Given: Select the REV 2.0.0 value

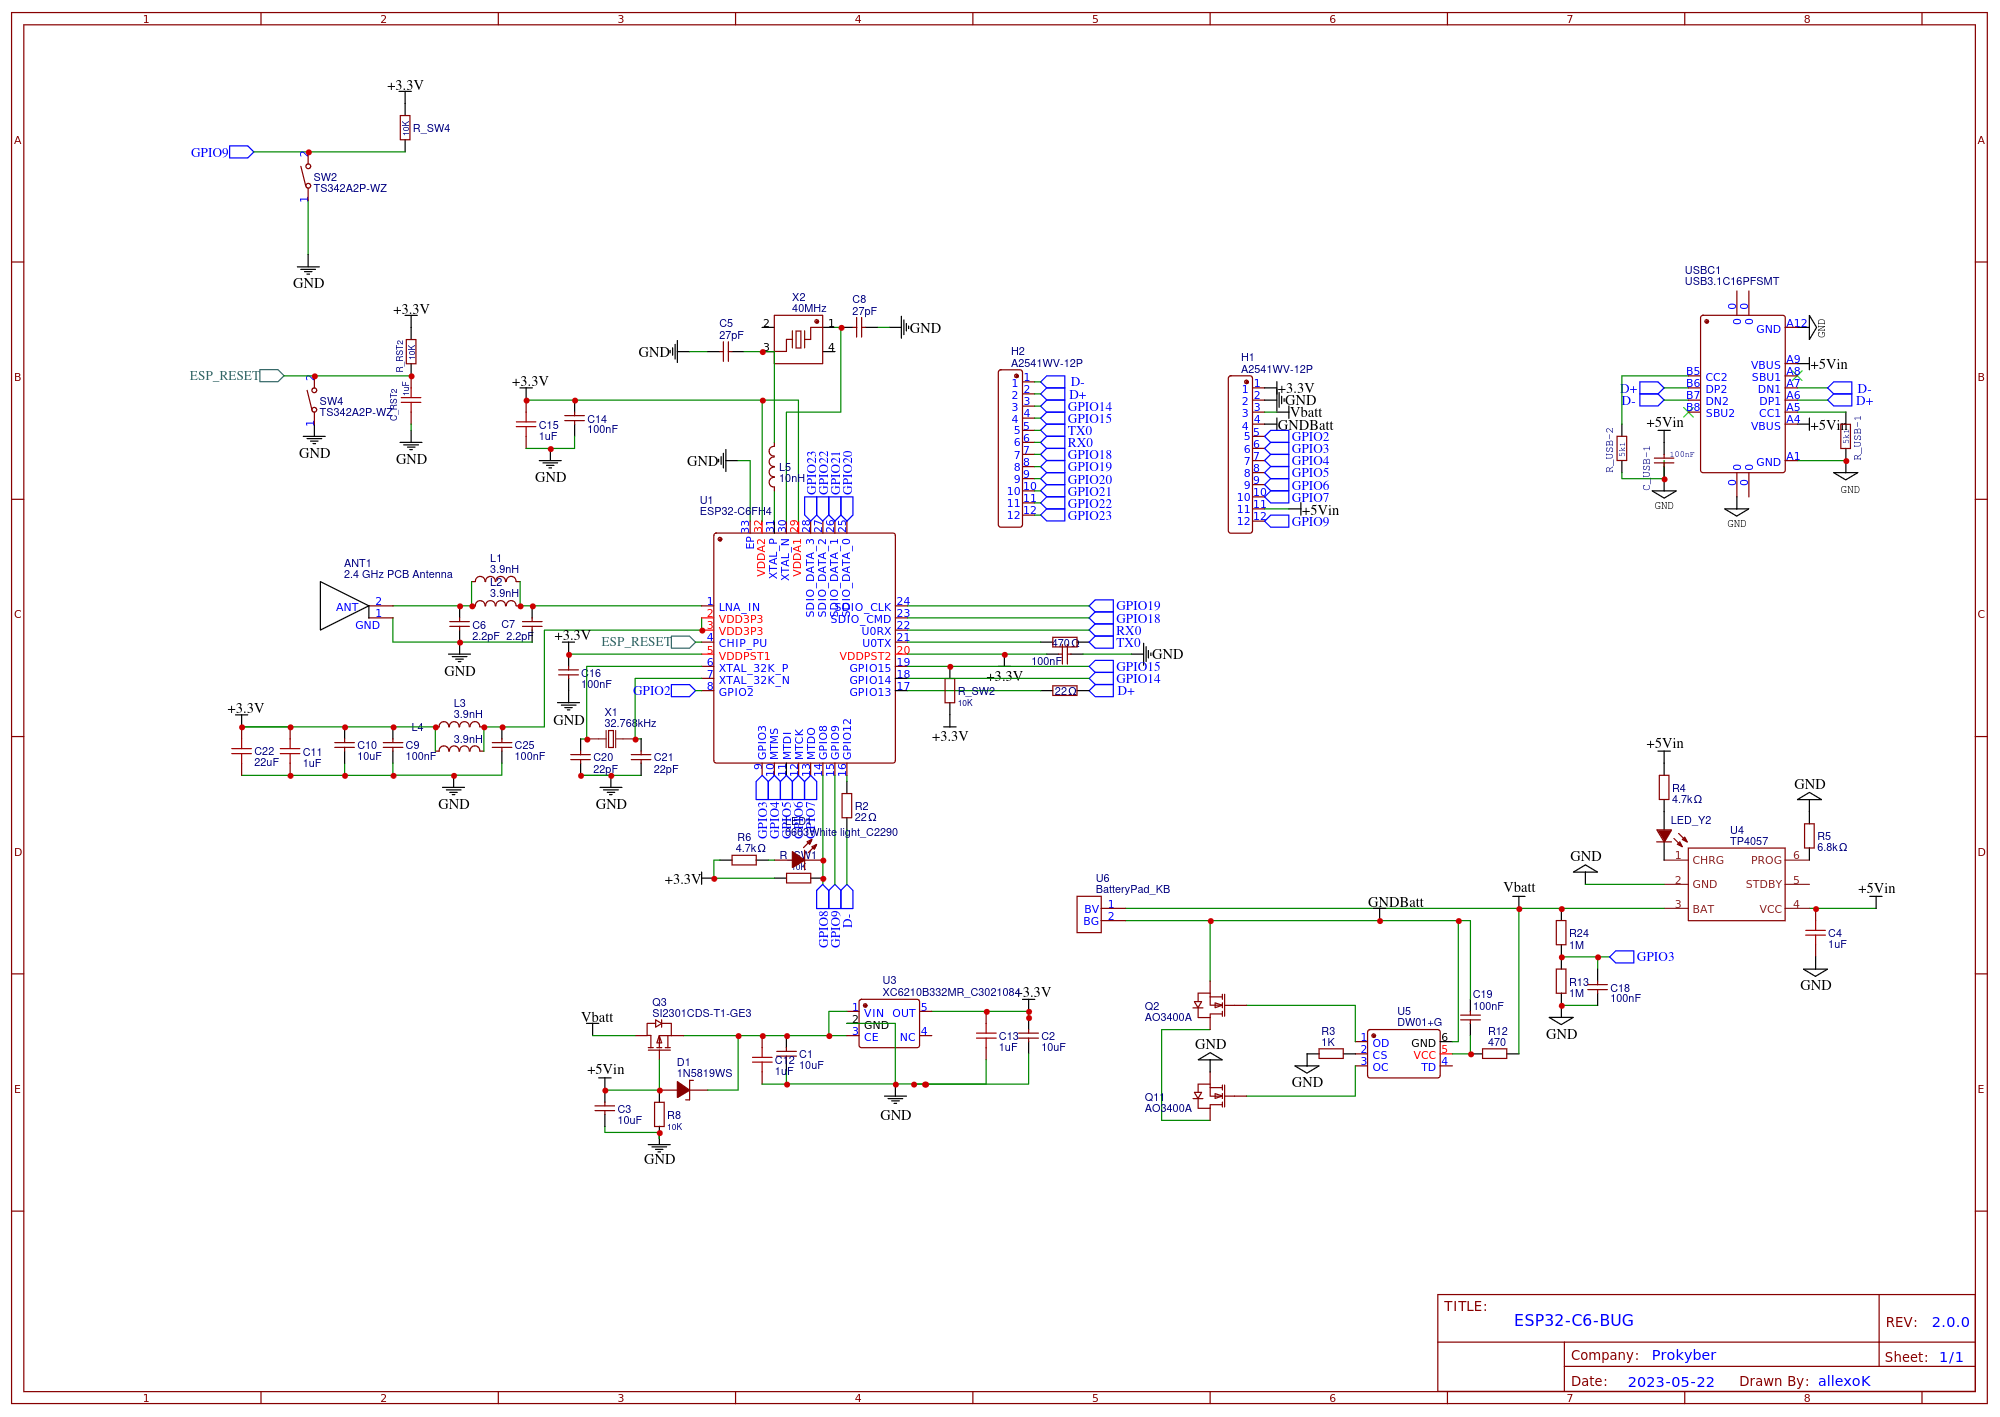Looking at the screenshot, I should click(1950, 1322).
